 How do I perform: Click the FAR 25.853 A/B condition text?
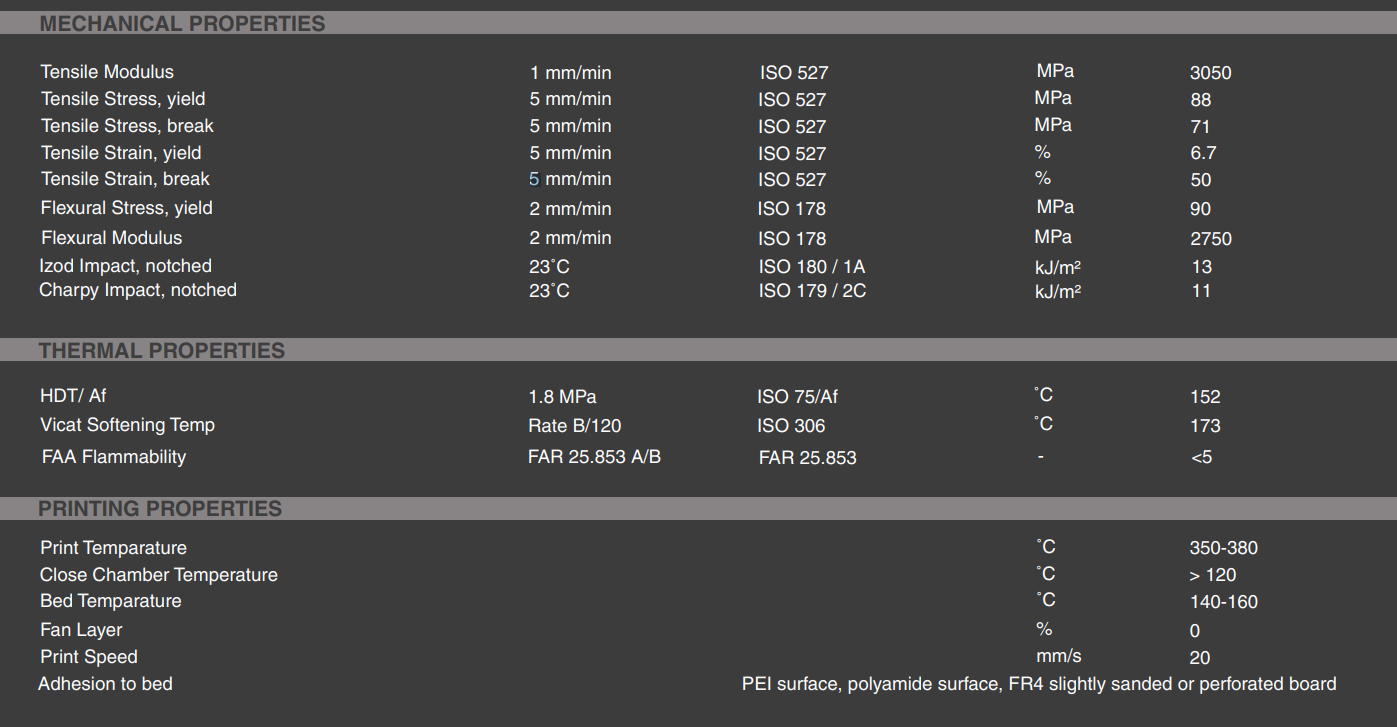click(x=594, y=457)
